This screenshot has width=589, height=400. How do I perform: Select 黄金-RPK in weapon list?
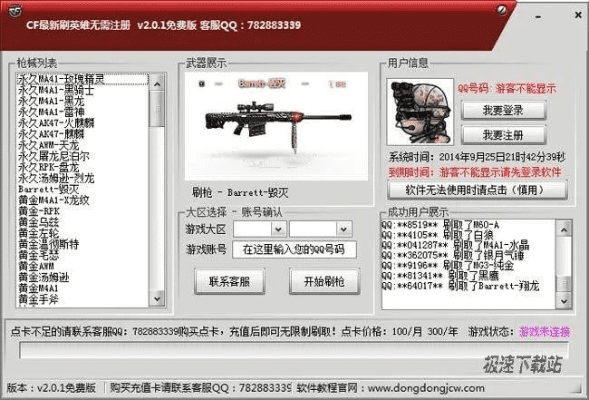point(39,211)
